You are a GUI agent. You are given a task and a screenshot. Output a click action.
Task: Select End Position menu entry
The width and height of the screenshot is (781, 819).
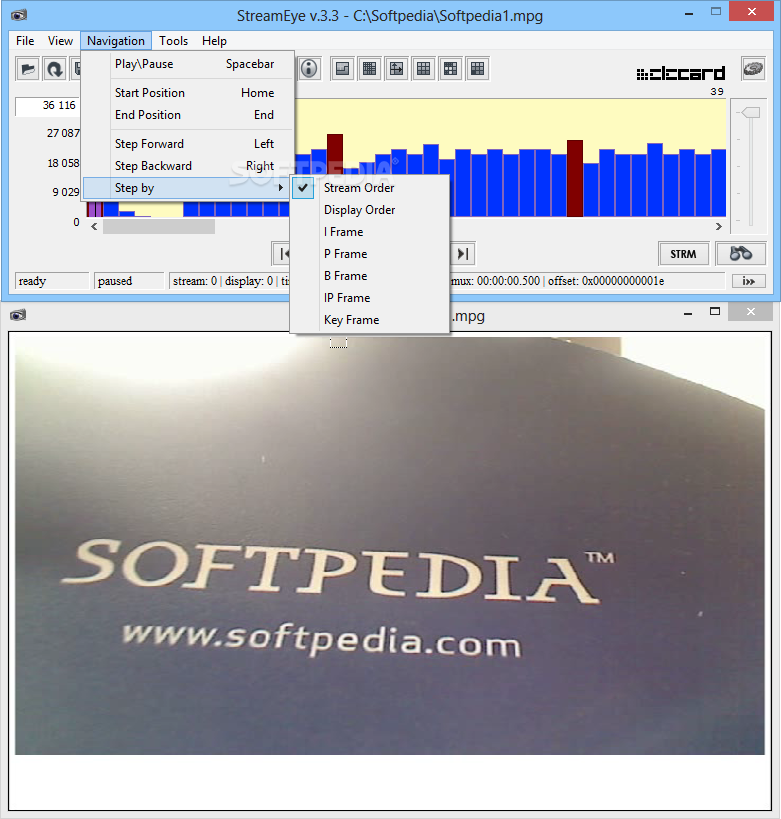pos(187,115)
